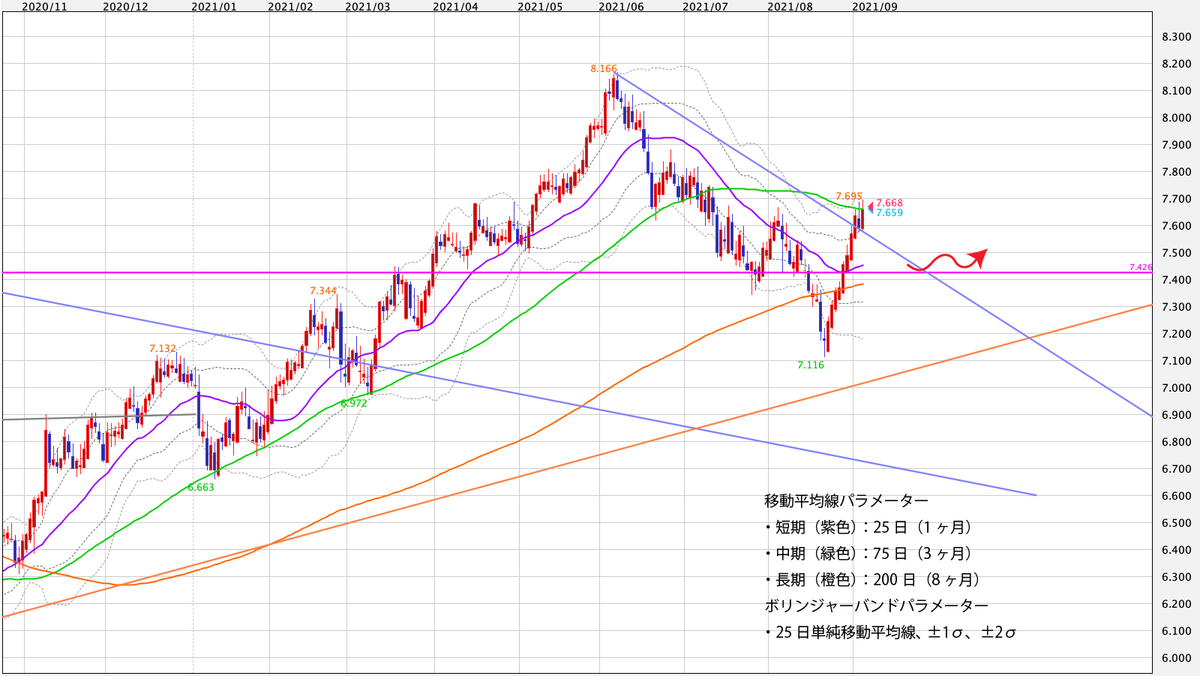This screenshot has width=1200, height=676.
Task: Click the green 6.972 low label
Action: point(353,403)
